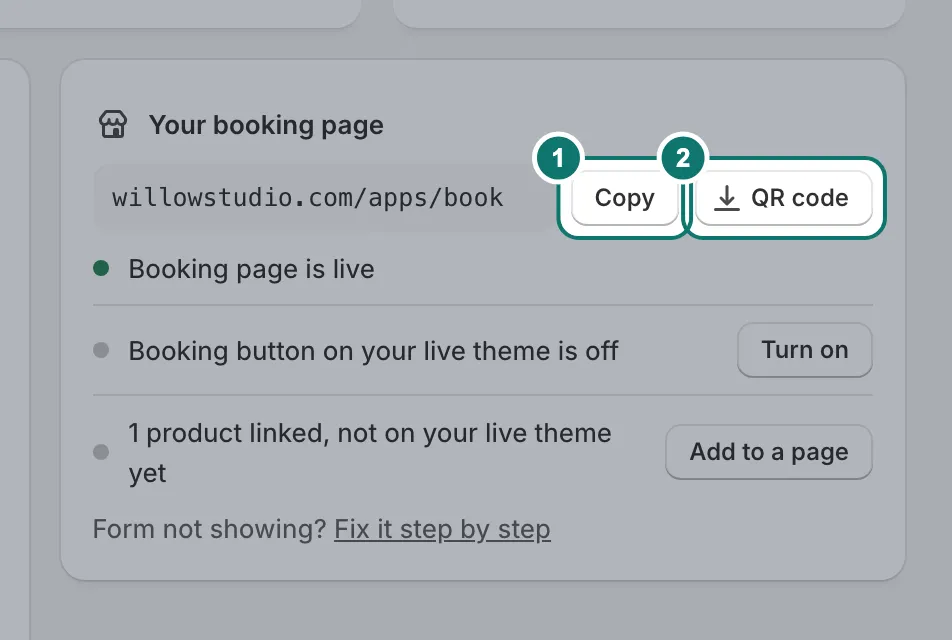Copy the booking page URL
This screenshot has width=952, height=640.
click(x=624, y=198)
